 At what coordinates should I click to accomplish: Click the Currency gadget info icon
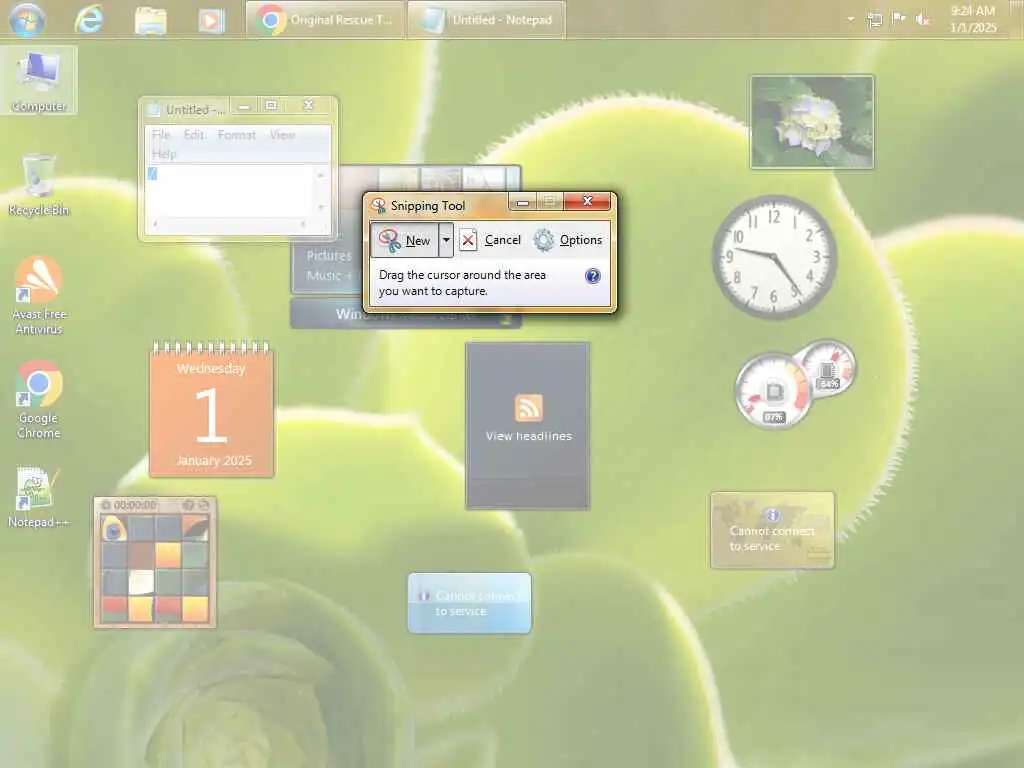pyautogui.click(x=771, y=515)
